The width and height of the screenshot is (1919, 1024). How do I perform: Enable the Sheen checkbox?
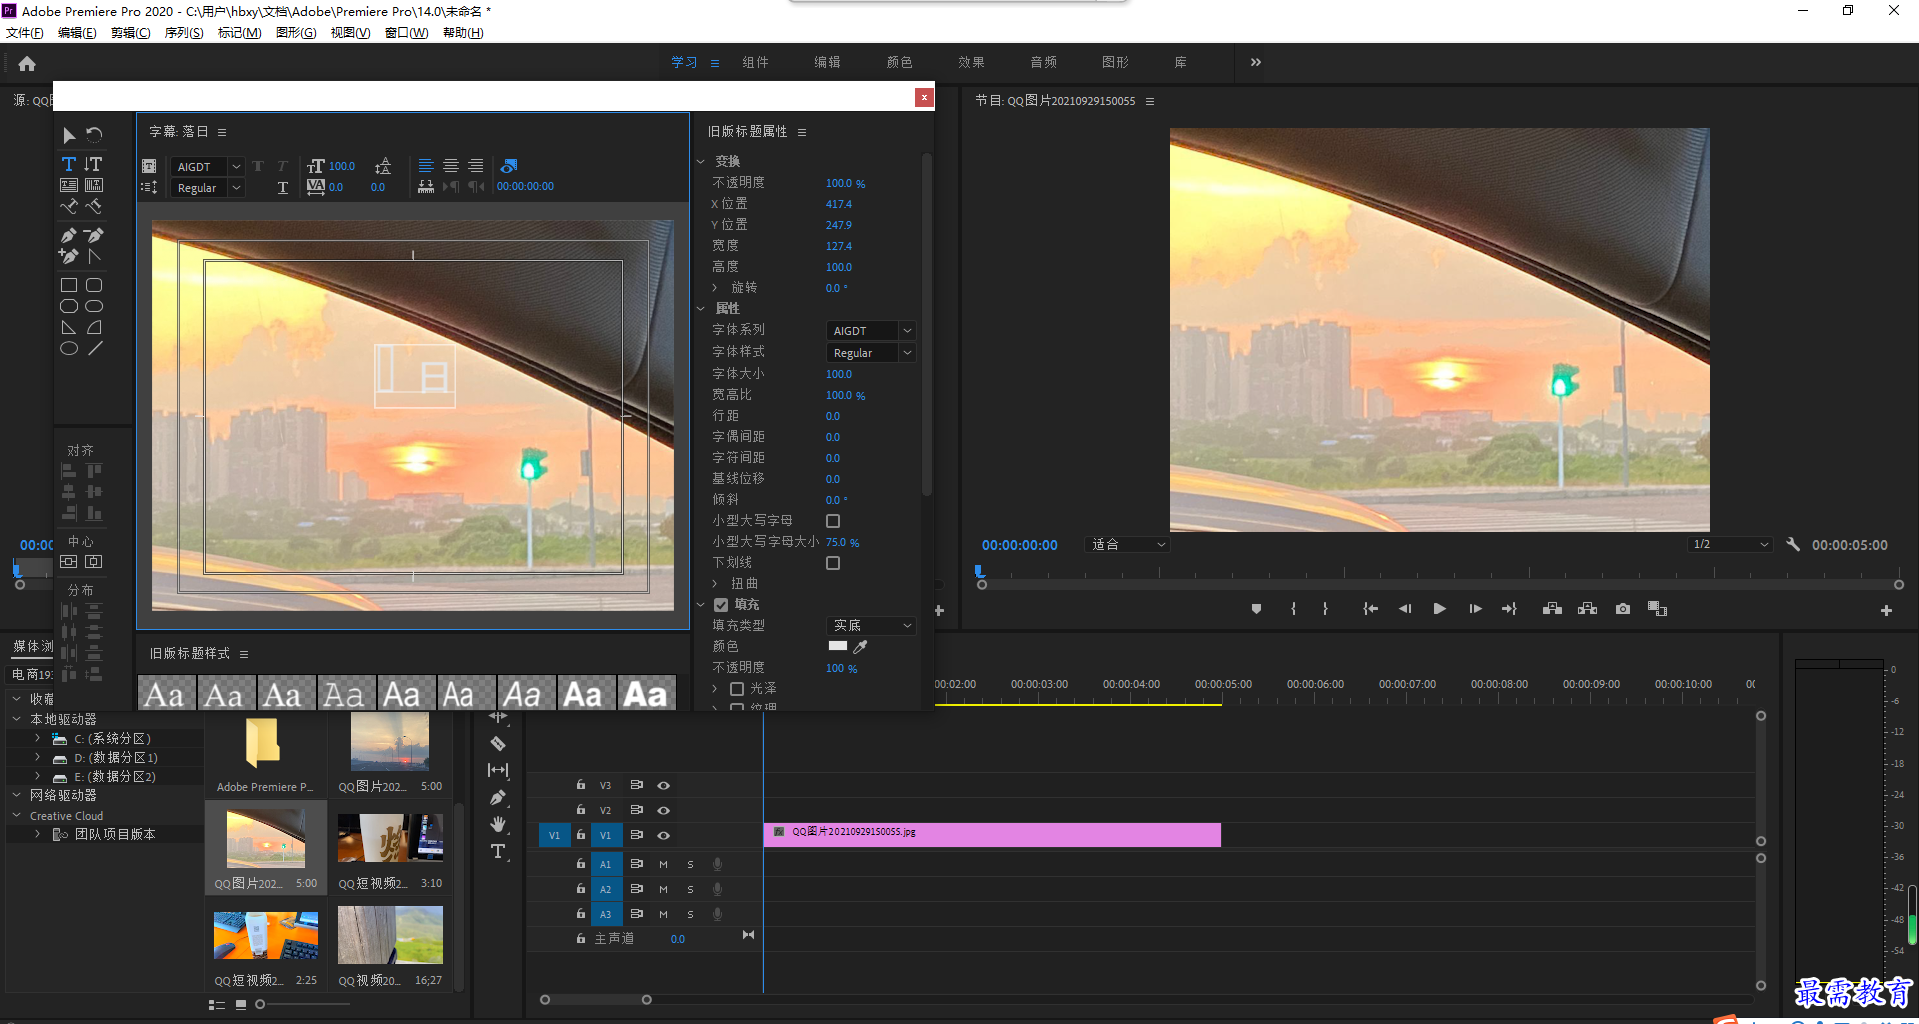tap(737, 689)
